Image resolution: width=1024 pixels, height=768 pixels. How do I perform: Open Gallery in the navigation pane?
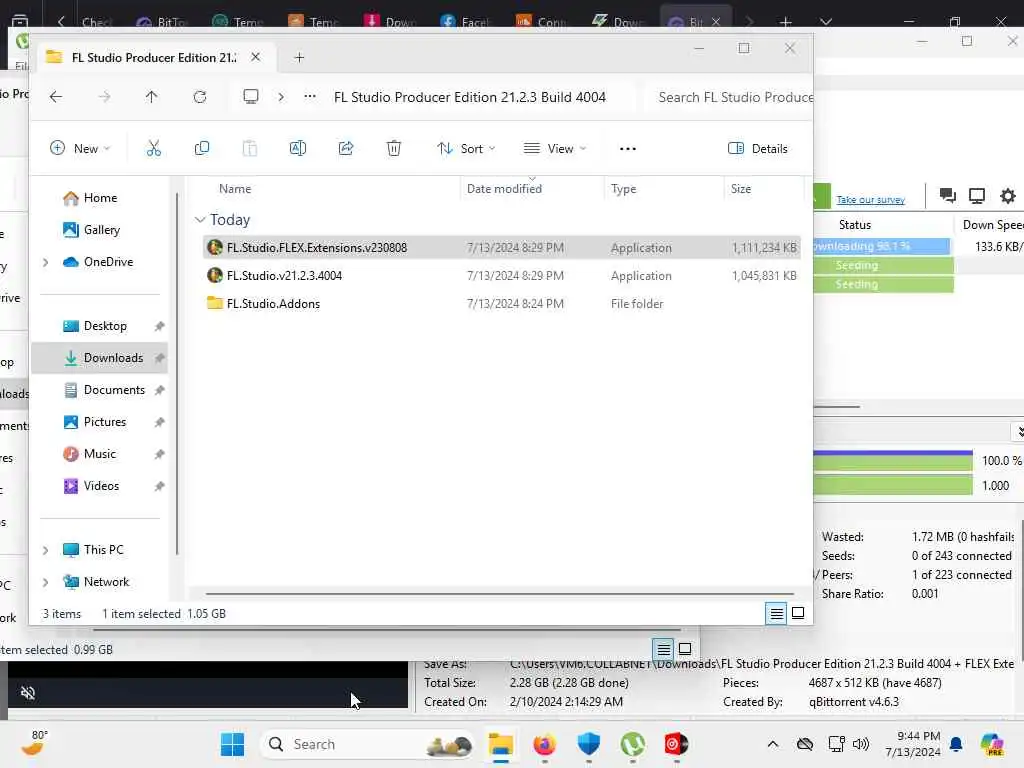tap(99, 230)
